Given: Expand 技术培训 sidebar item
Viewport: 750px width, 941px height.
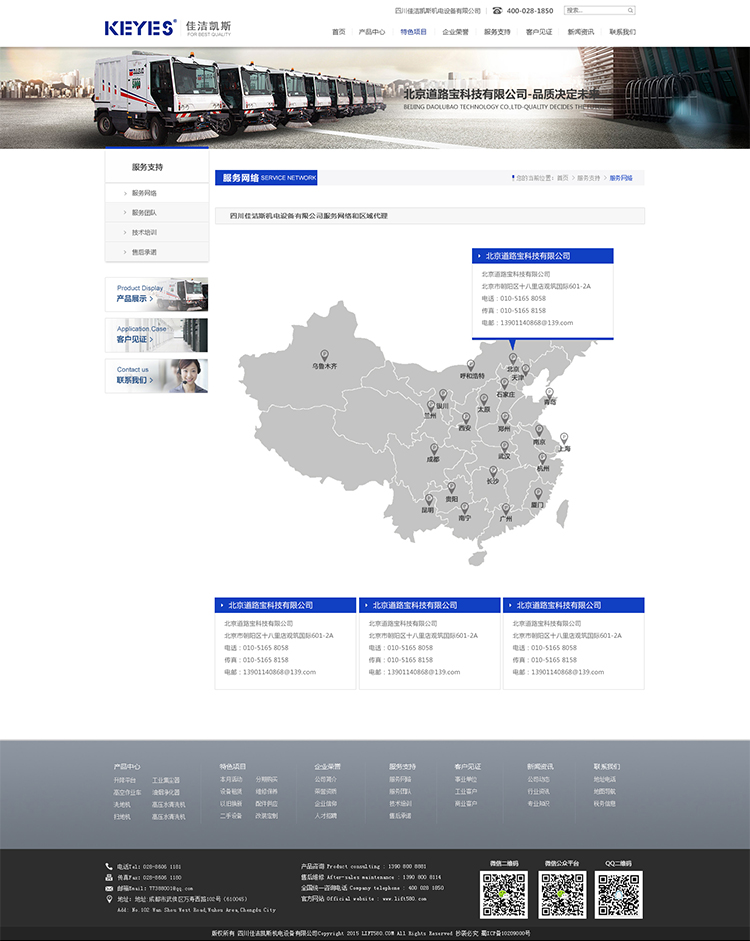Looking at the screenshot, I should click(x=145, y=232).
